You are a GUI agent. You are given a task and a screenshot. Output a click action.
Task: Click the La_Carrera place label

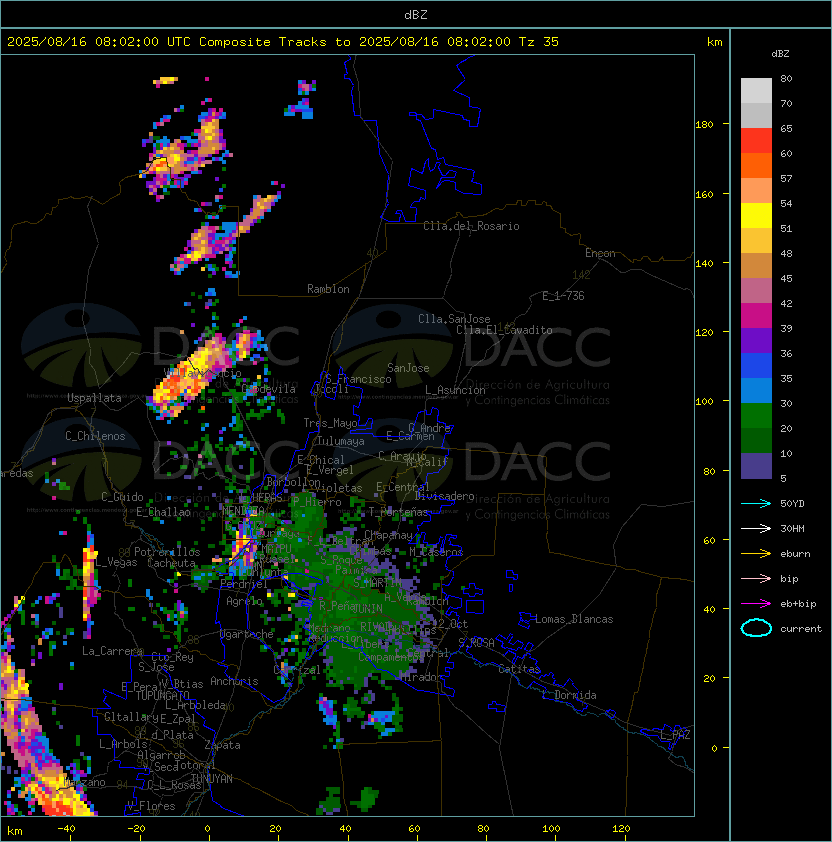point(112,651)
